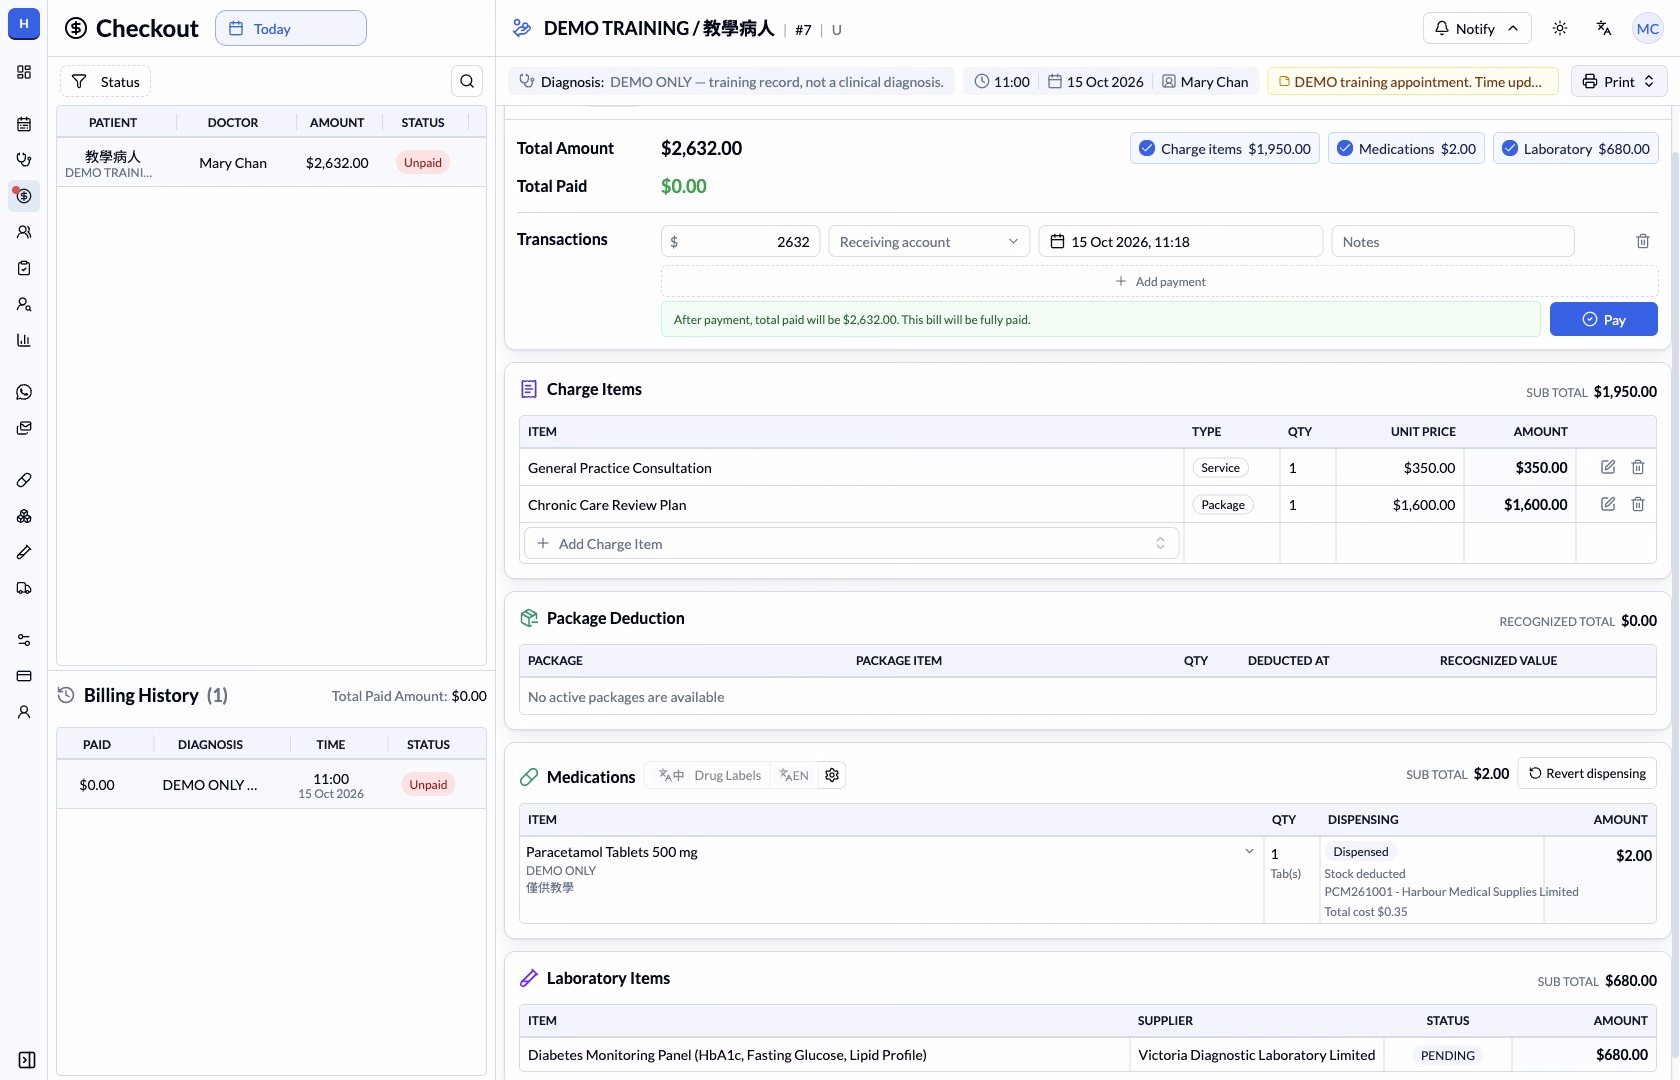Delete the transaction payment row

click(x=1643, y=241)
